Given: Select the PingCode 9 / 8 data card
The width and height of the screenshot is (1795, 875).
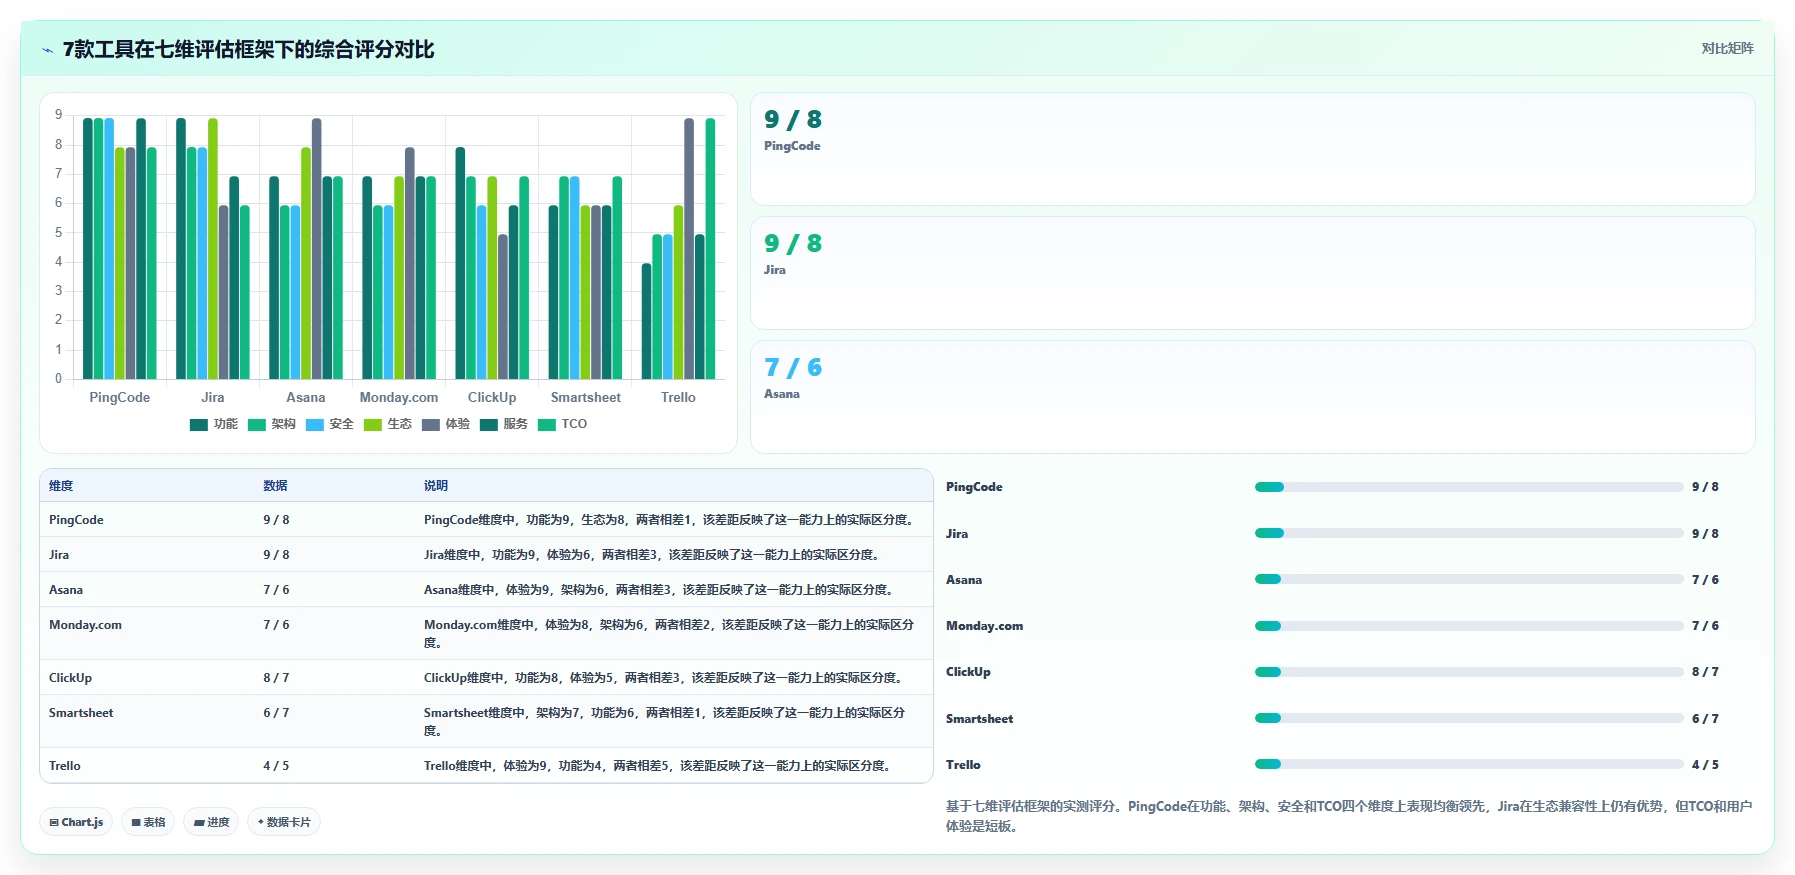Looking at the screenshot, I should click(1253, 149).
